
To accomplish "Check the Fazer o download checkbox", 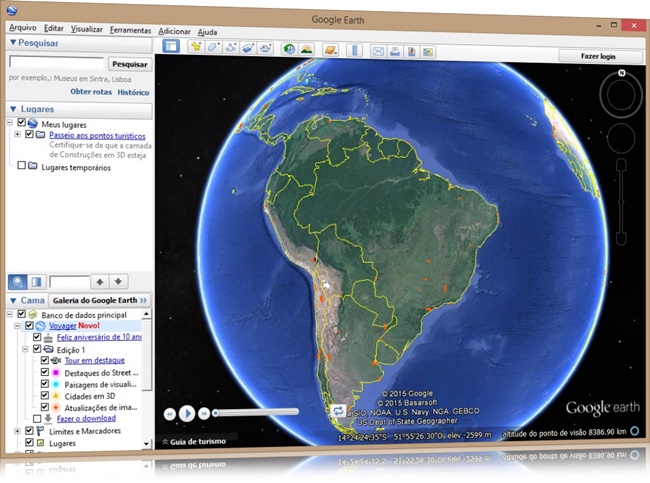I will [x=37, y=418].
